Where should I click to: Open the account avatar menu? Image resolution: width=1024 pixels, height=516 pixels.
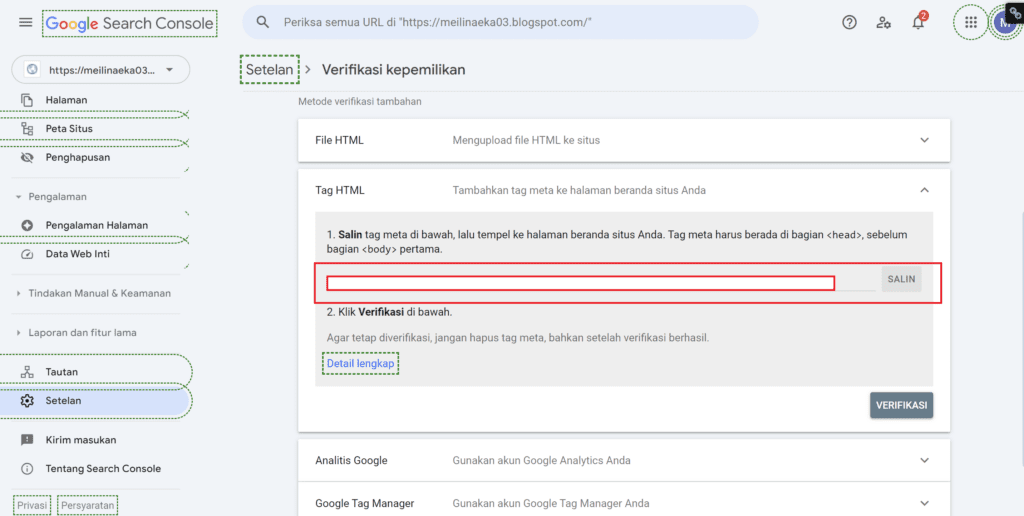pos(1004,23)
